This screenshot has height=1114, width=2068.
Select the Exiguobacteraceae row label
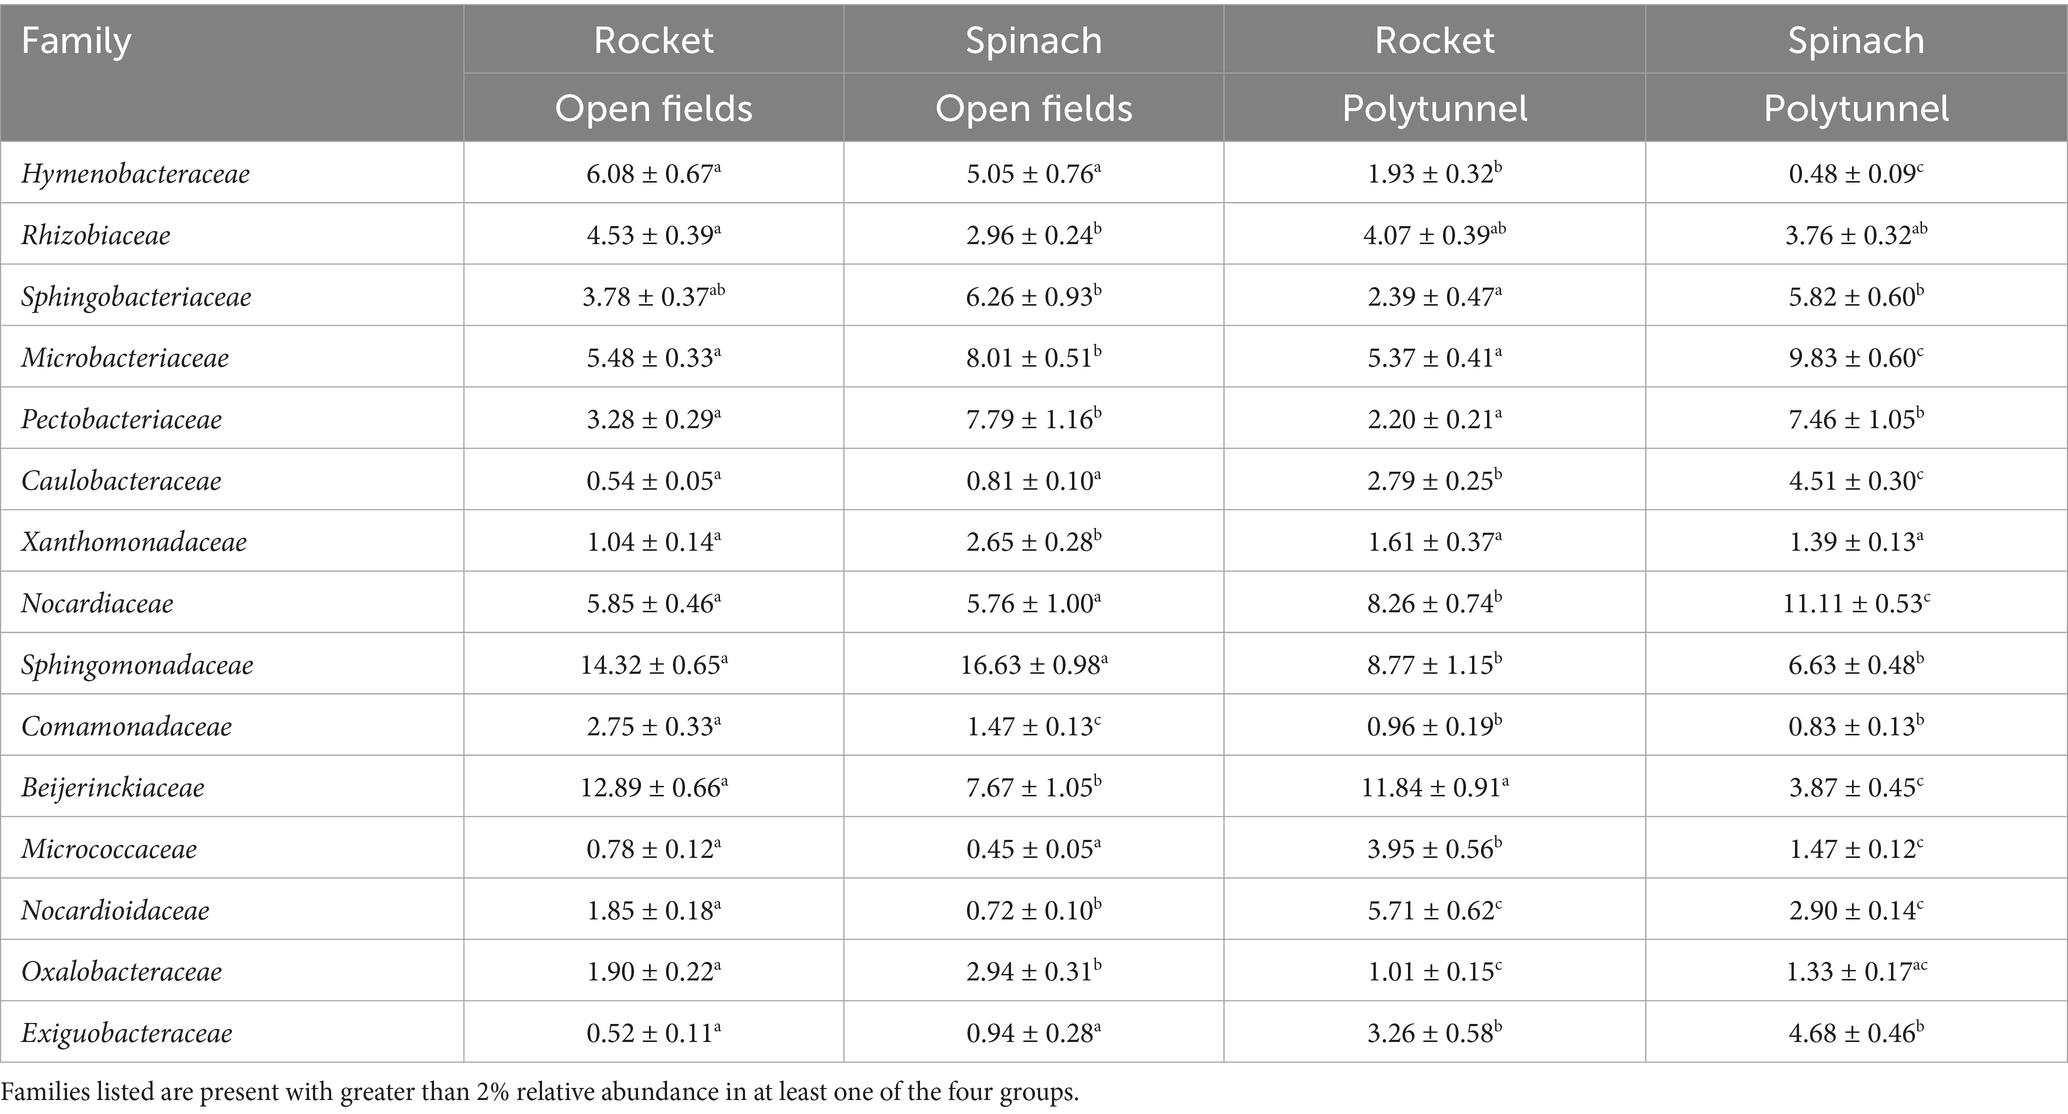tap(126, 1033)
